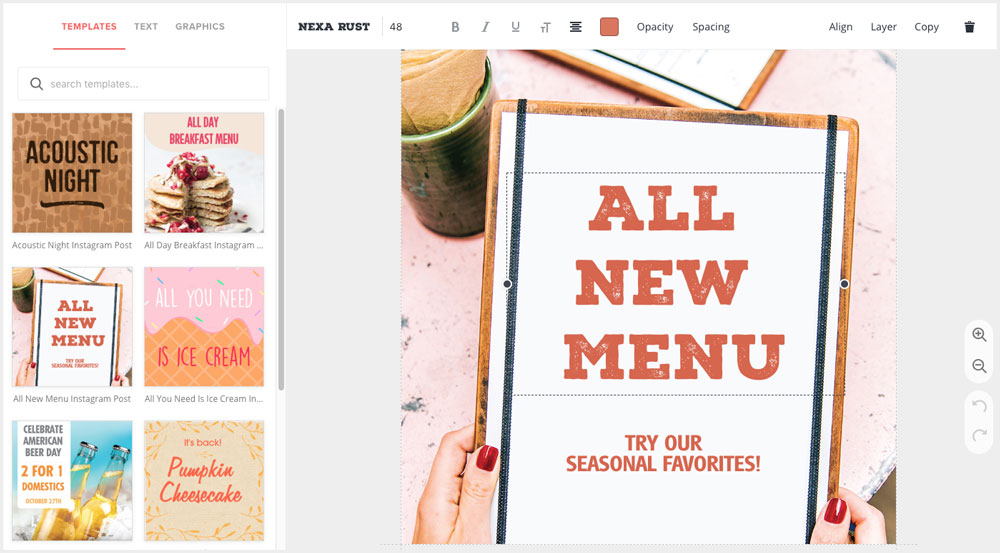
Task: Select the All New Menu template thumbnail
Action: coord(72,327)
